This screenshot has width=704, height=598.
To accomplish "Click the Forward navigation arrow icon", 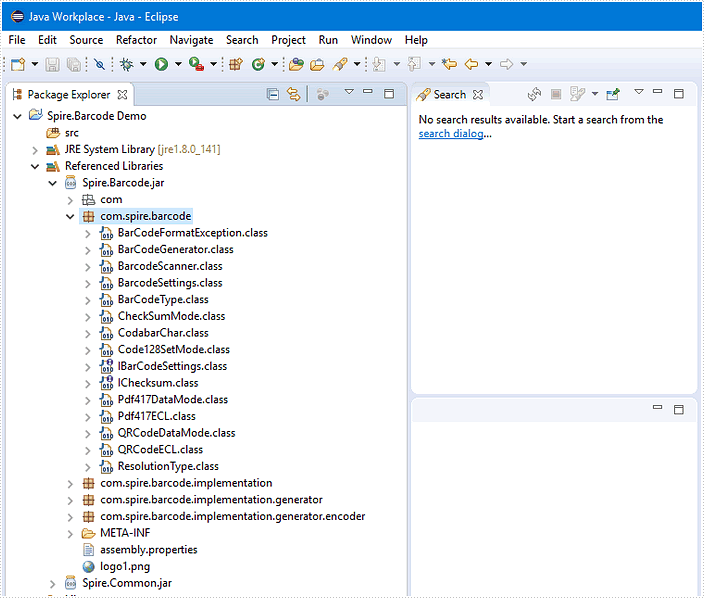I will point(506,64).
